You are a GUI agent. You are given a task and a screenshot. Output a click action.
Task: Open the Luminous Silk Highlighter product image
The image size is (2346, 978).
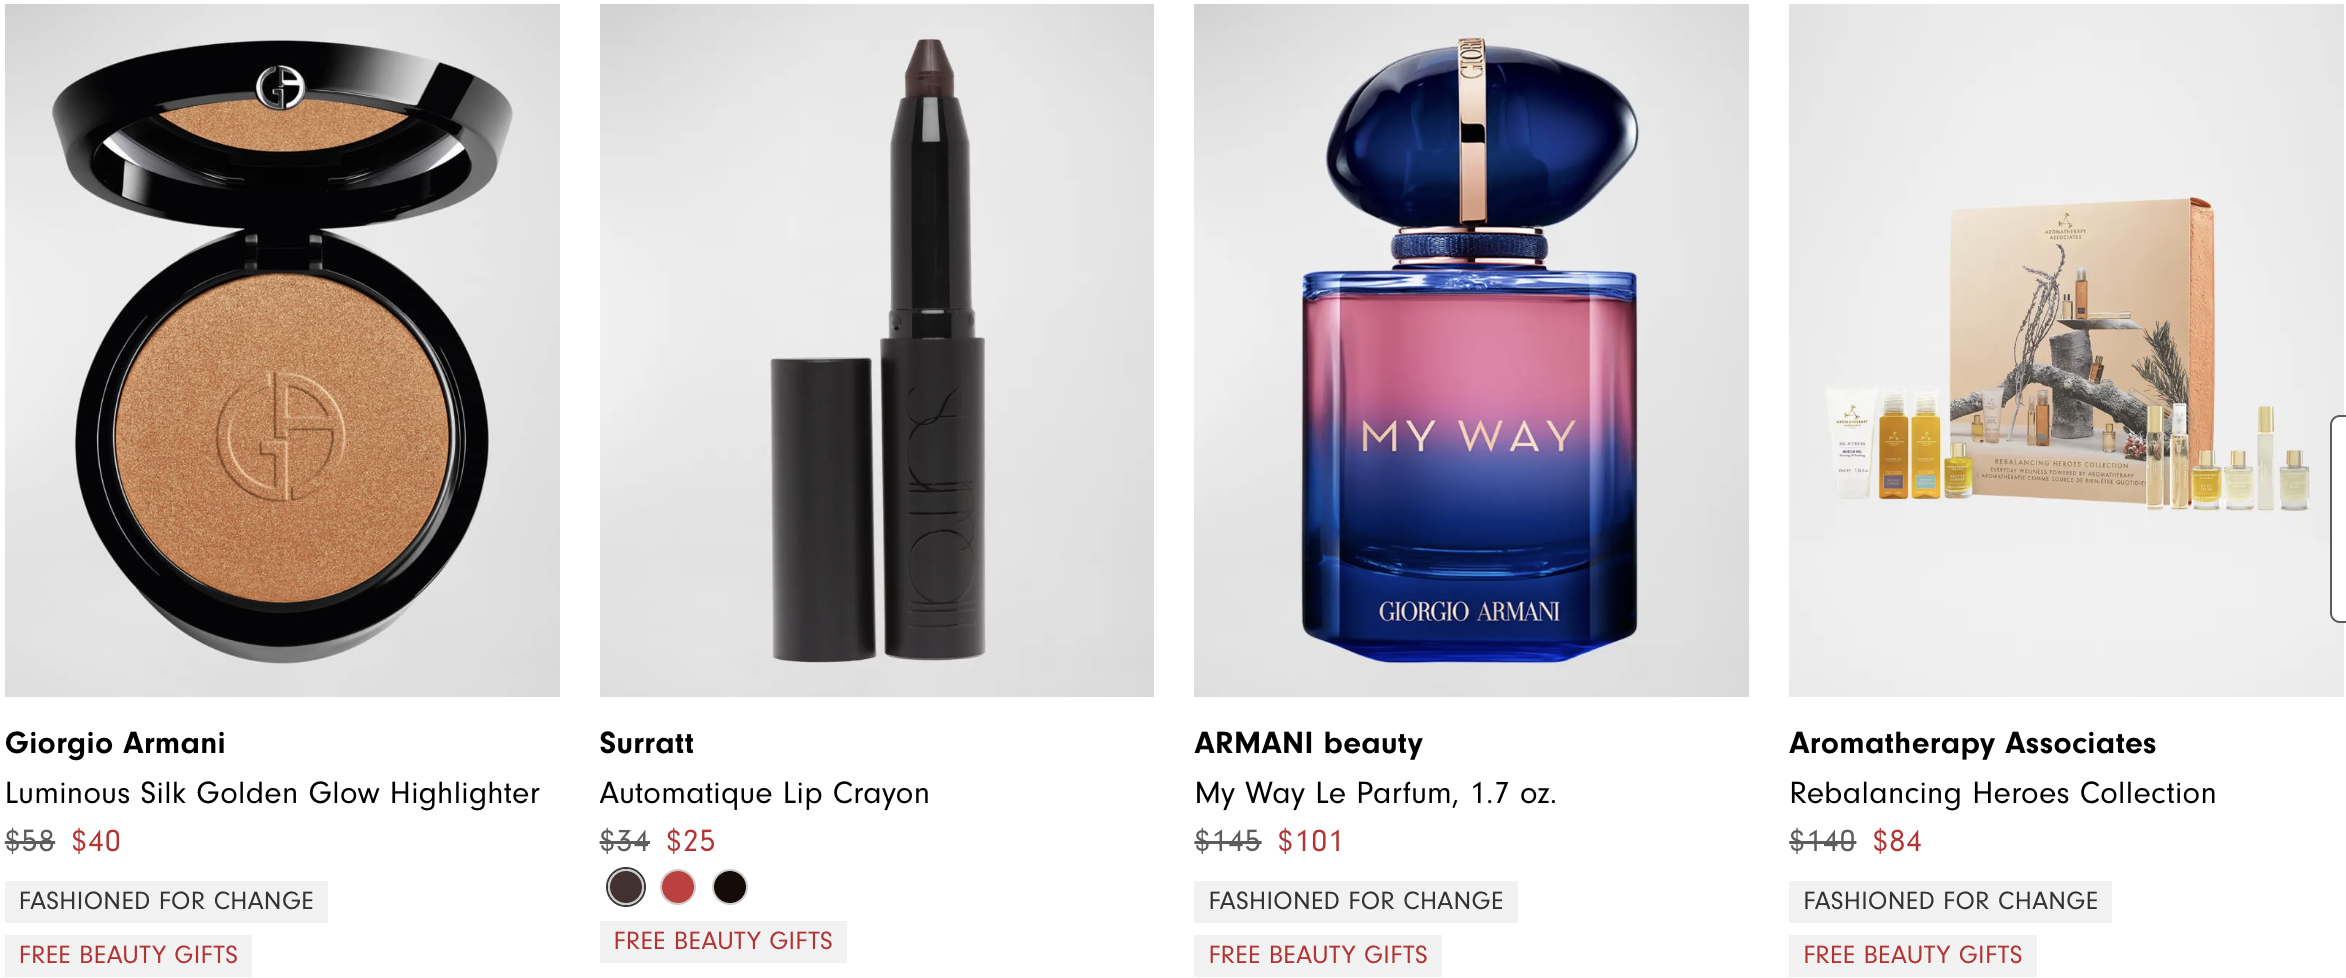click(x=282, y=350)
